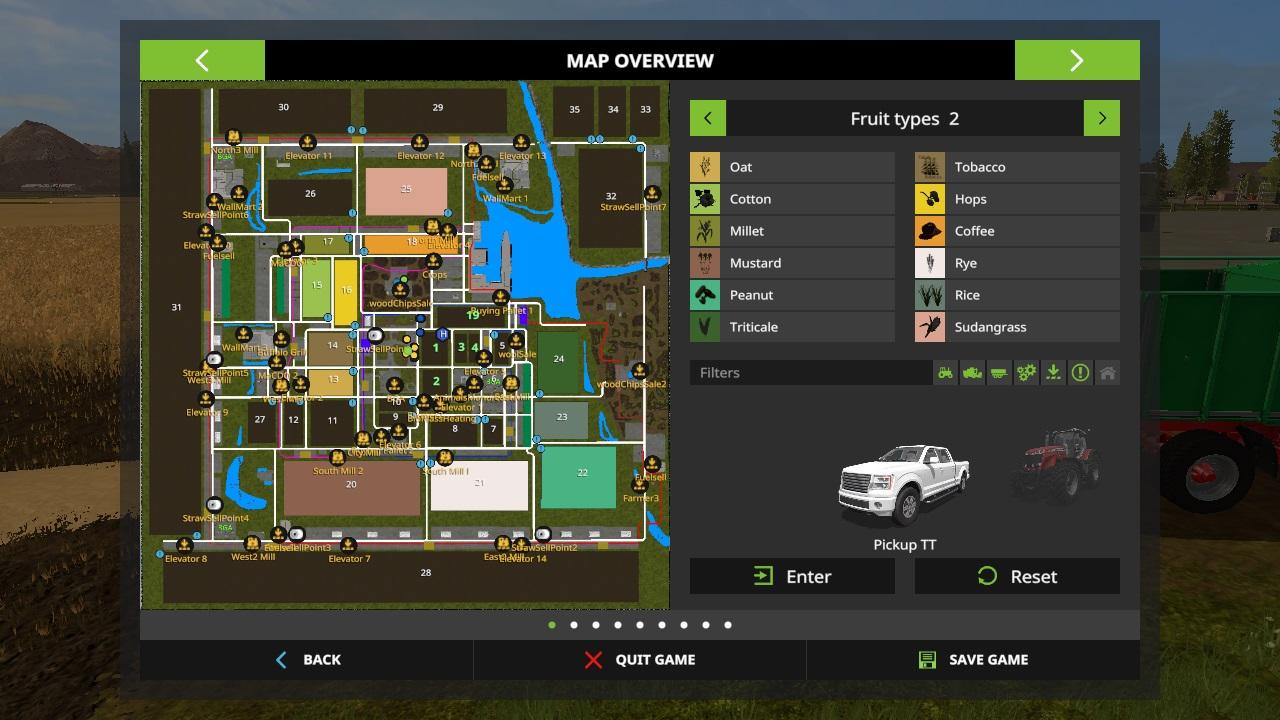
Task: Select the Pickup TT vehicle image
Action: tap(903, 485)
